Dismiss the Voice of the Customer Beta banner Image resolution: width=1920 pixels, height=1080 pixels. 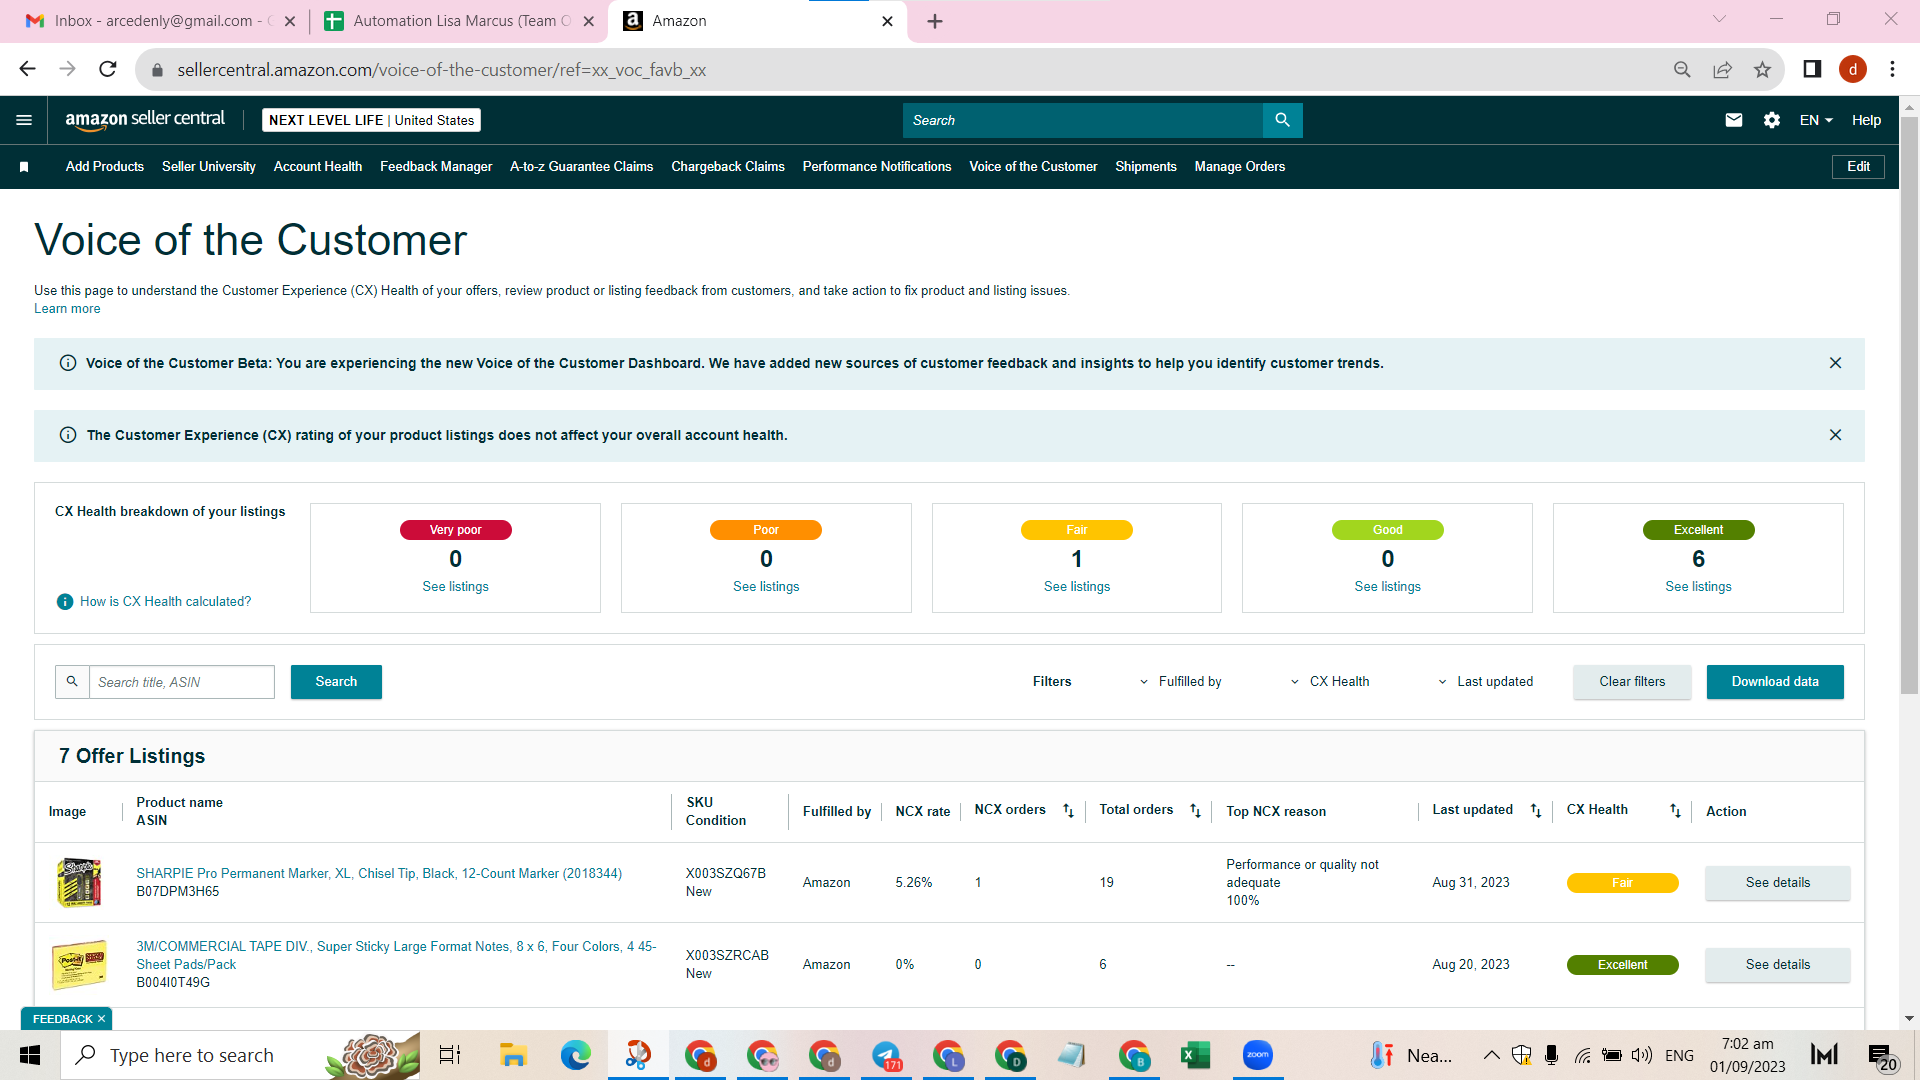coord(1835,363)
